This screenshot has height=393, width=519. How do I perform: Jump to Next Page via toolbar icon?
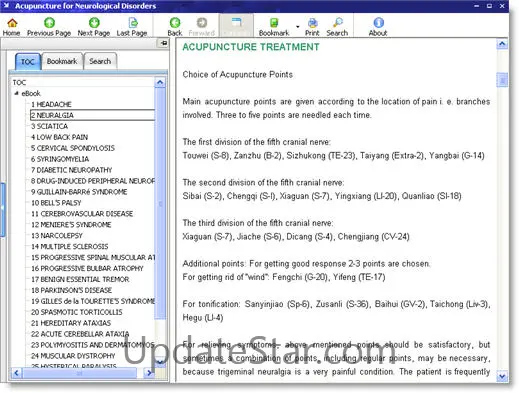94,23
